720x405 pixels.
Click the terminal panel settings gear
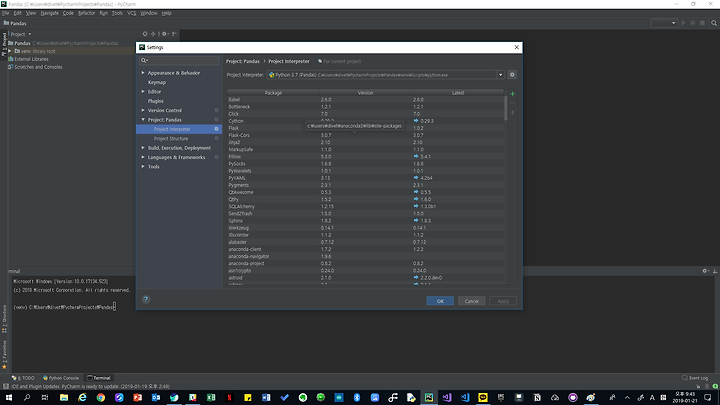tap(705, 271)
